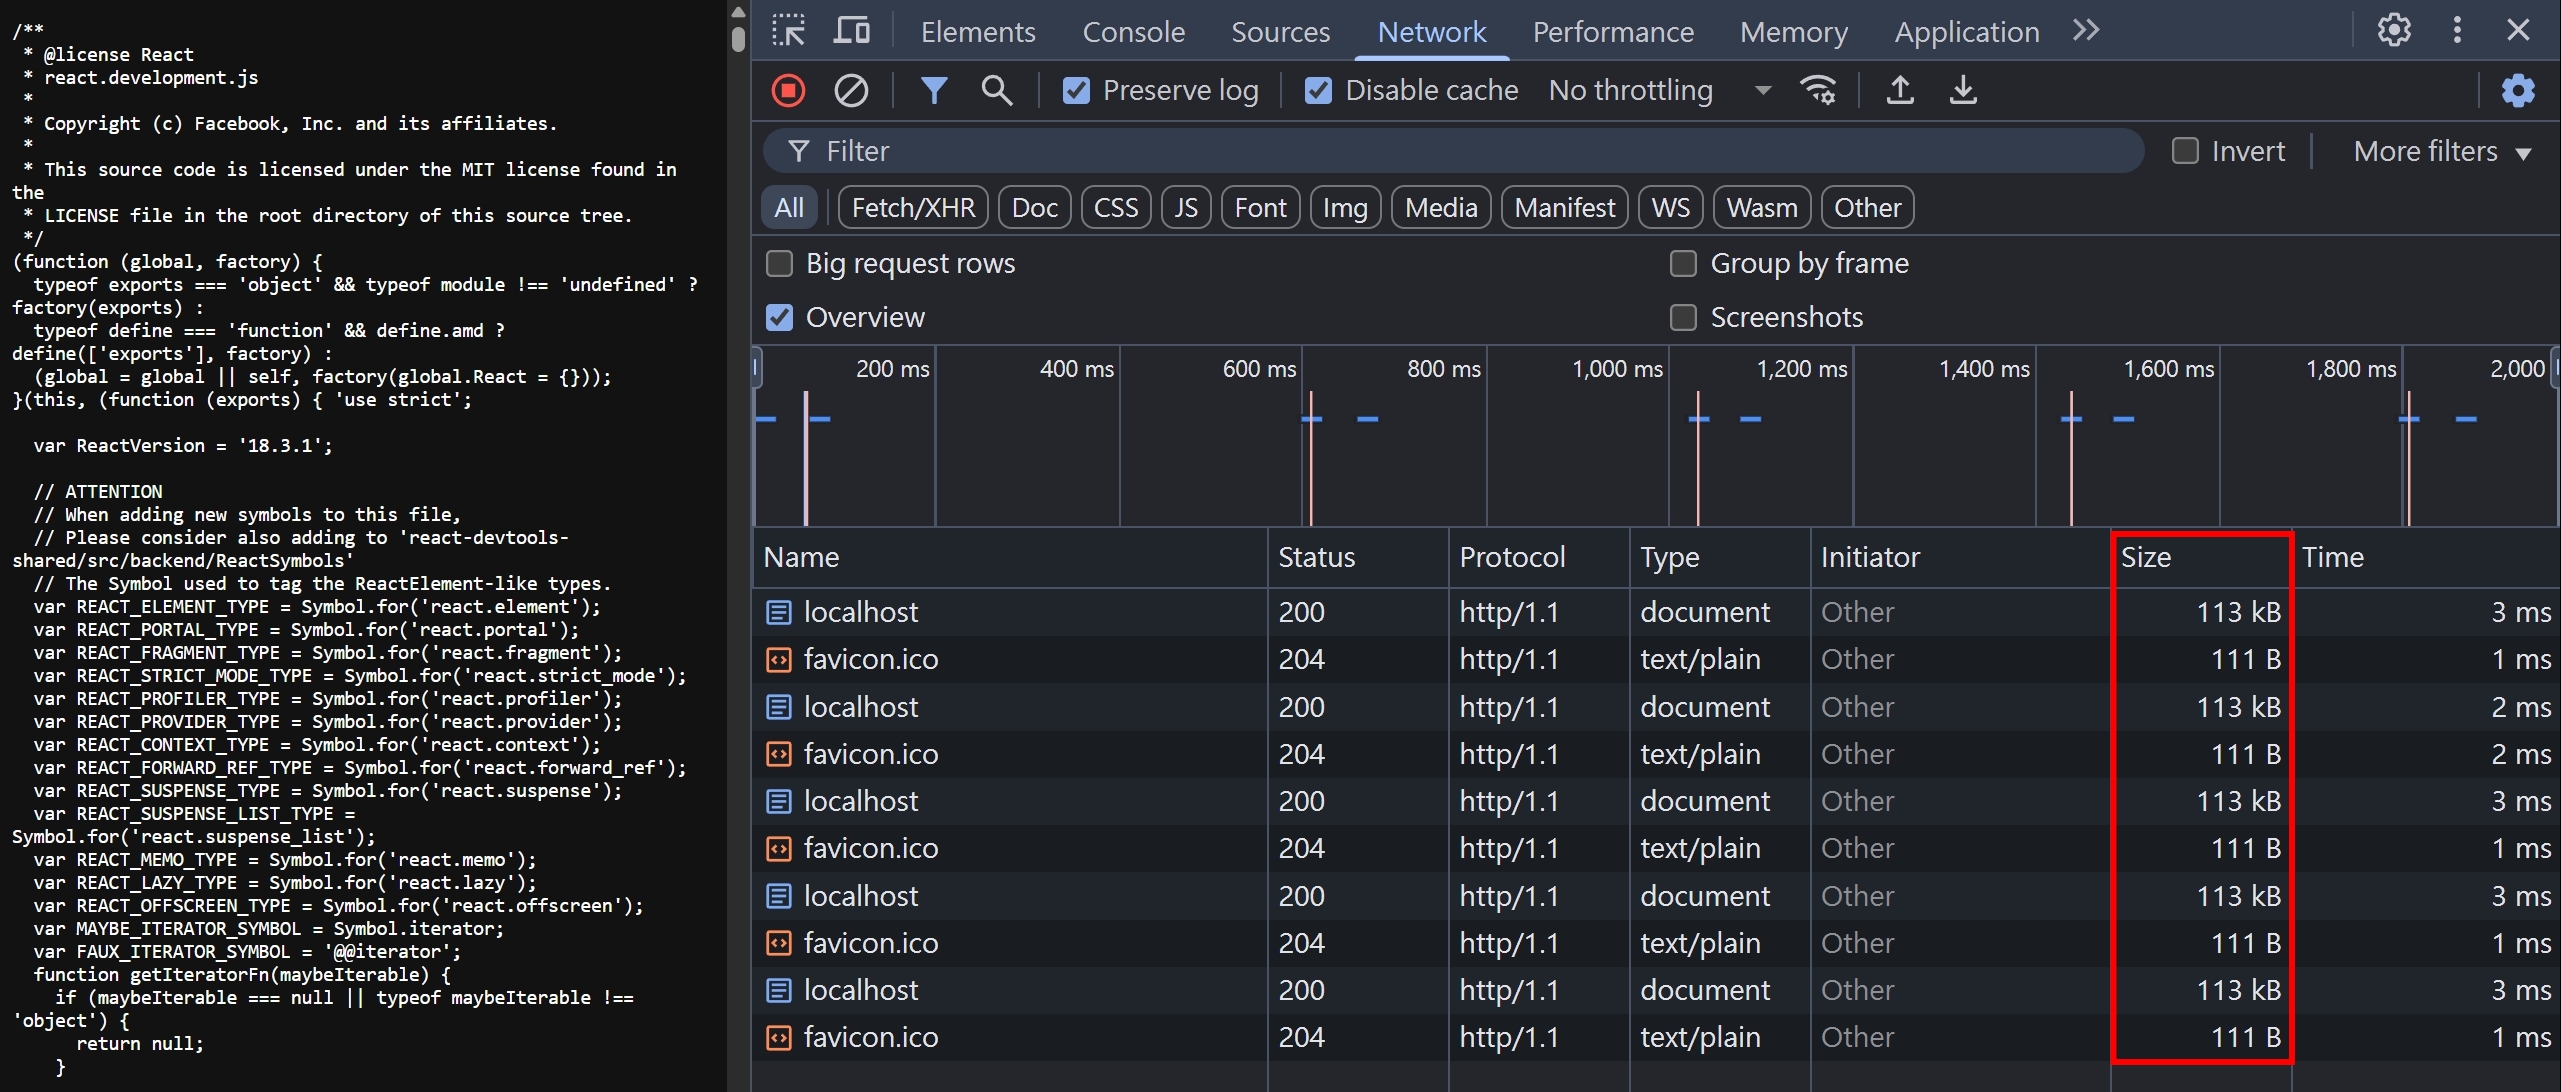2561x1092 pixels.
Task: Close the DevTools panel
Action: [x=2519, y=31]
